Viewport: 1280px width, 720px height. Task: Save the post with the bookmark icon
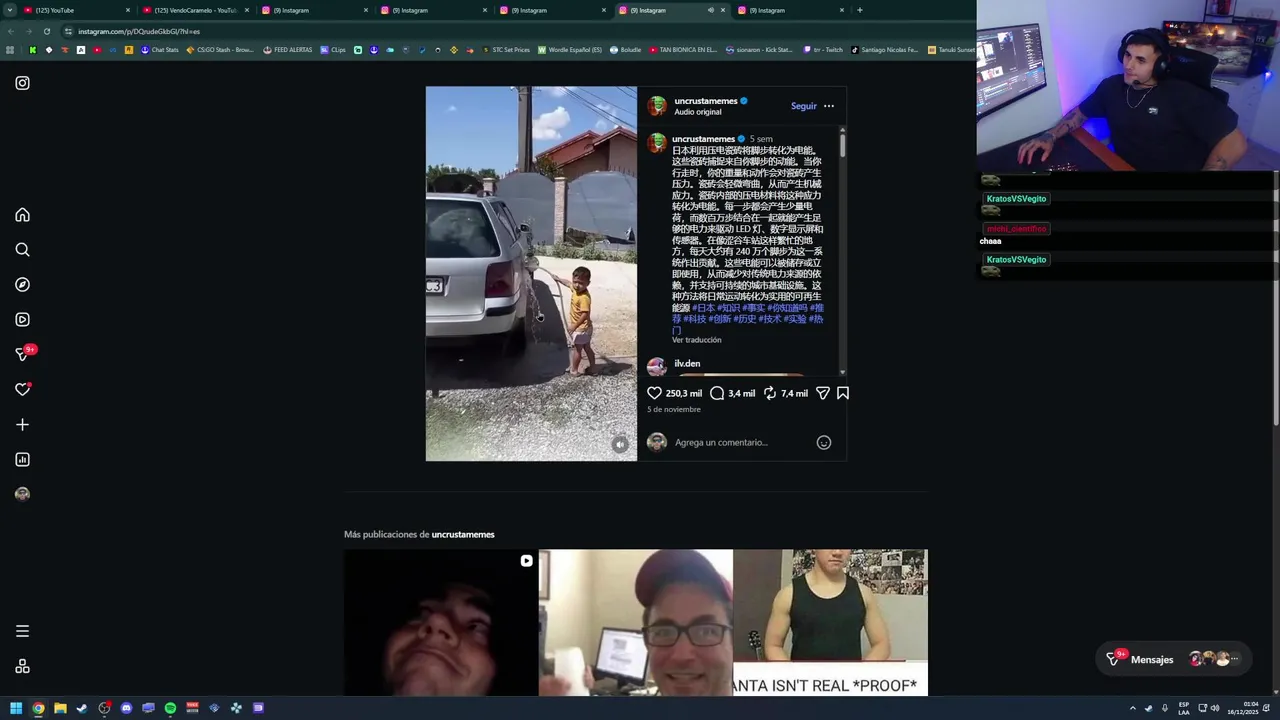843,393
